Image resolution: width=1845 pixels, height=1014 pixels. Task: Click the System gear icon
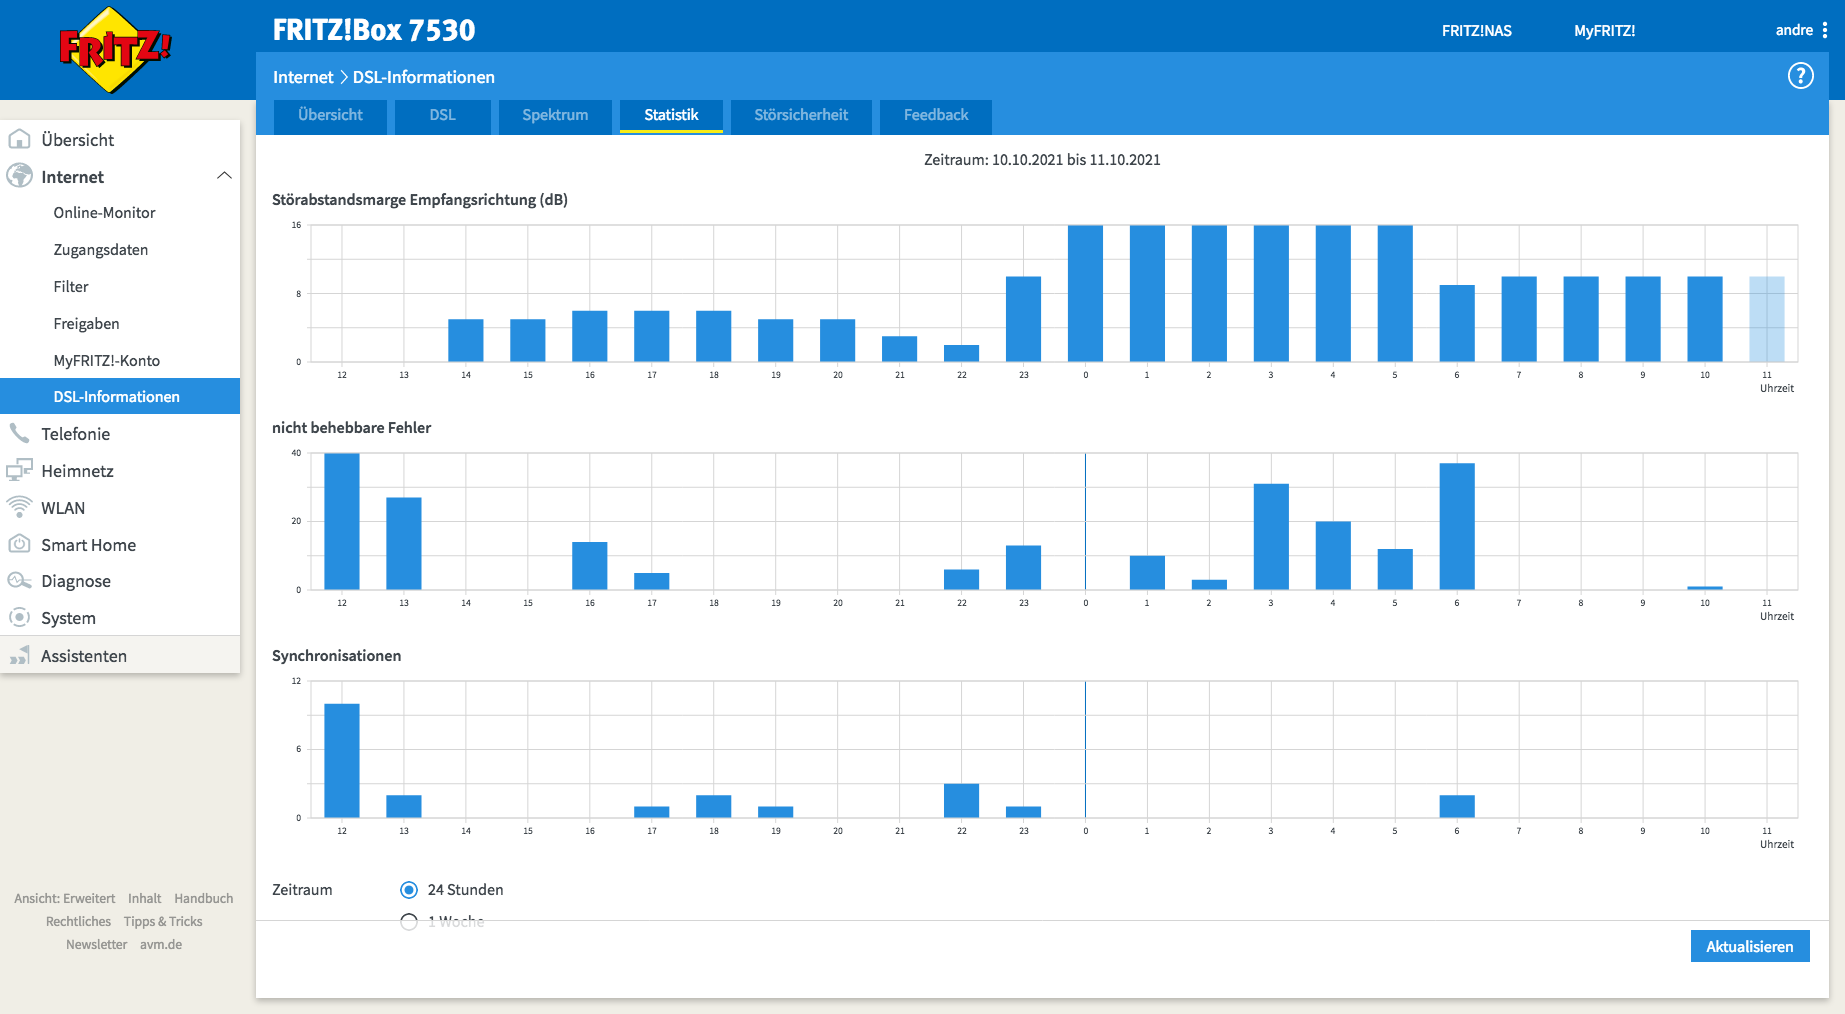tap(19, 617)
